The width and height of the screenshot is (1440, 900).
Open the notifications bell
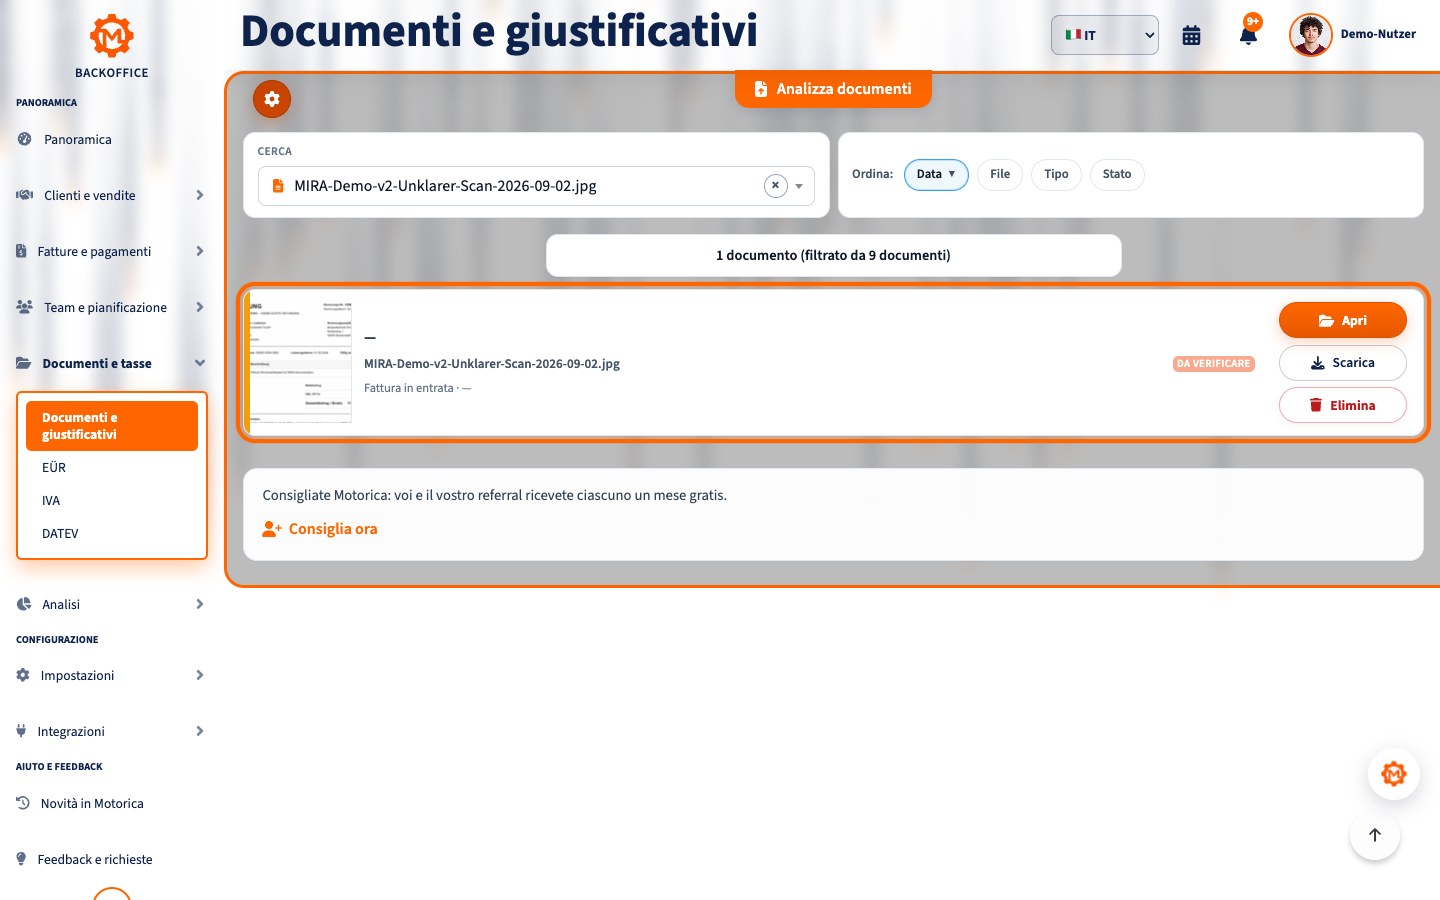click(x=1248, y=36)
